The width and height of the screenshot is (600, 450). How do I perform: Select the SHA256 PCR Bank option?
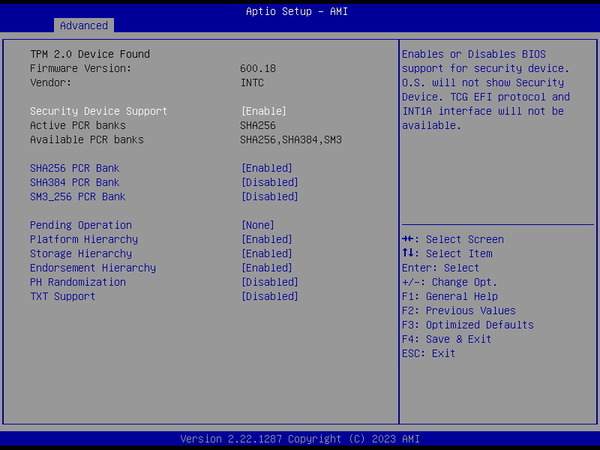(75, 168)
